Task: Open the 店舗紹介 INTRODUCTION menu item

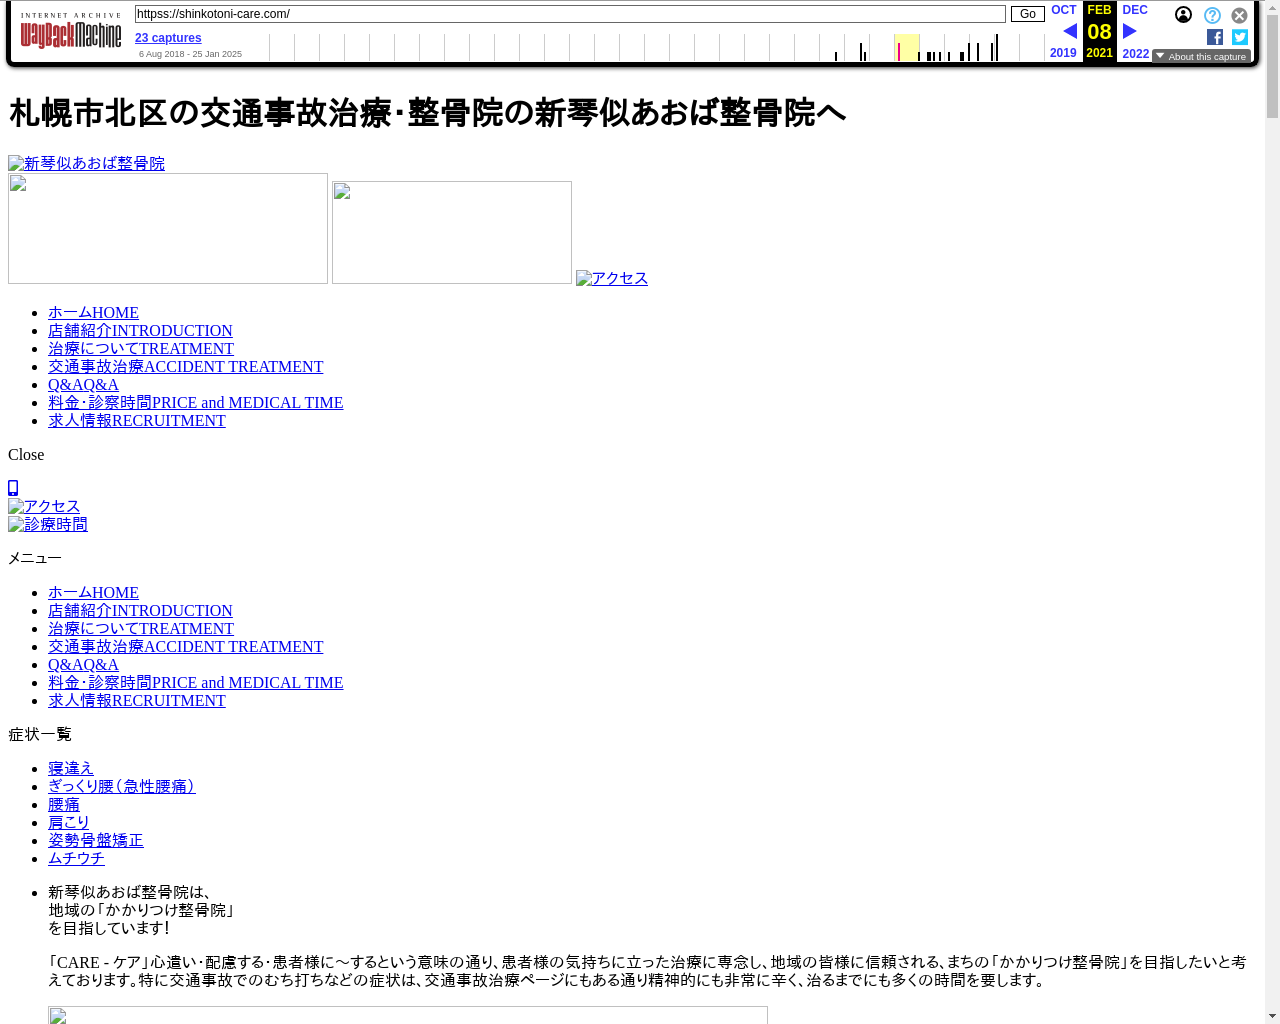Action: coord(140,331)
